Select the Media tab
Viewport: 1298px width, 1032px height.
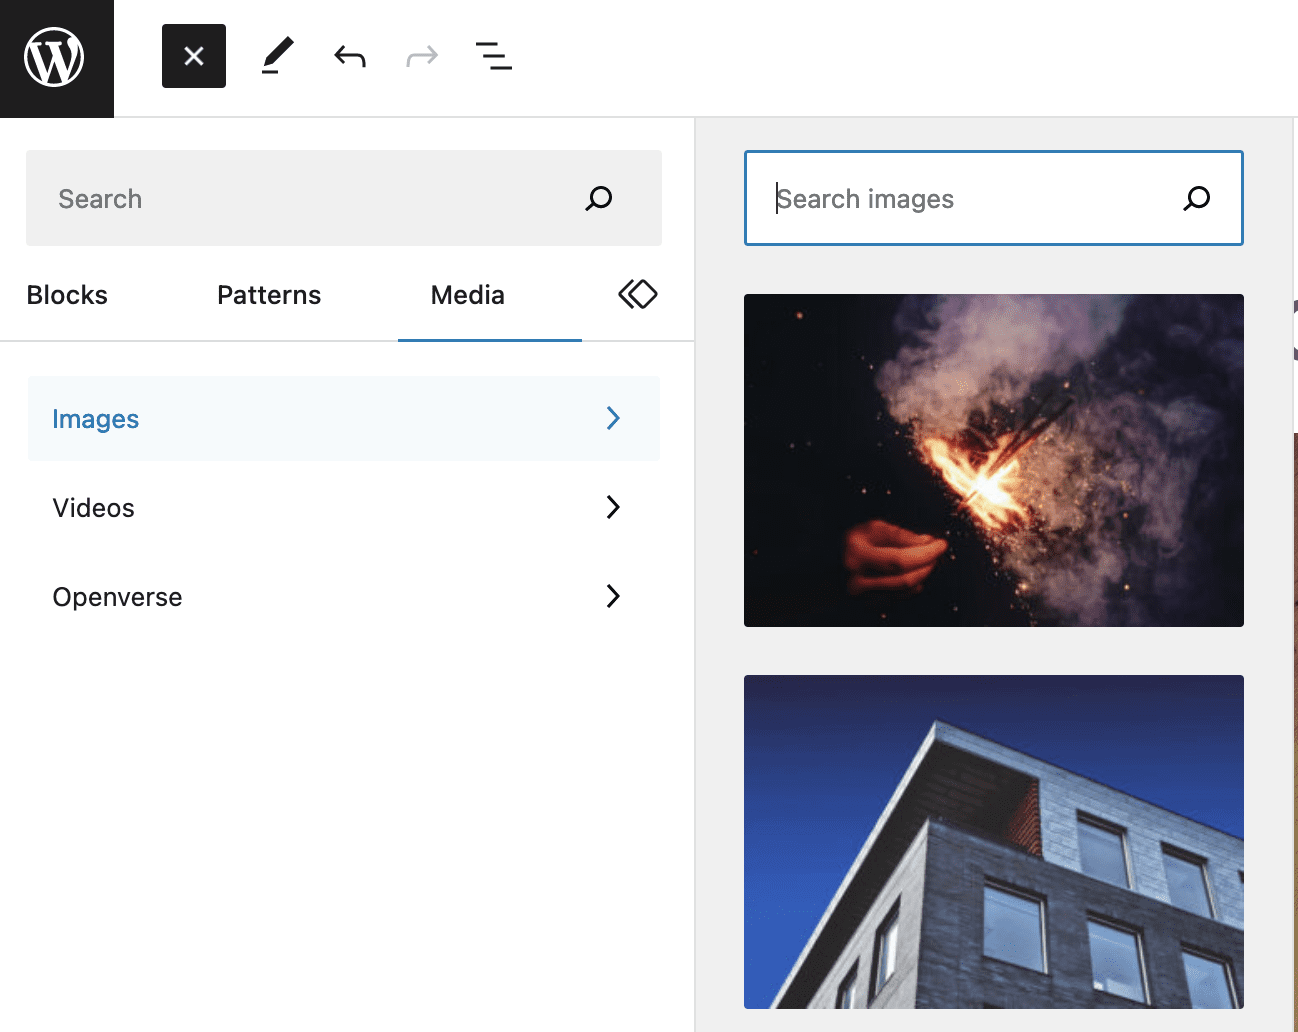467,295
